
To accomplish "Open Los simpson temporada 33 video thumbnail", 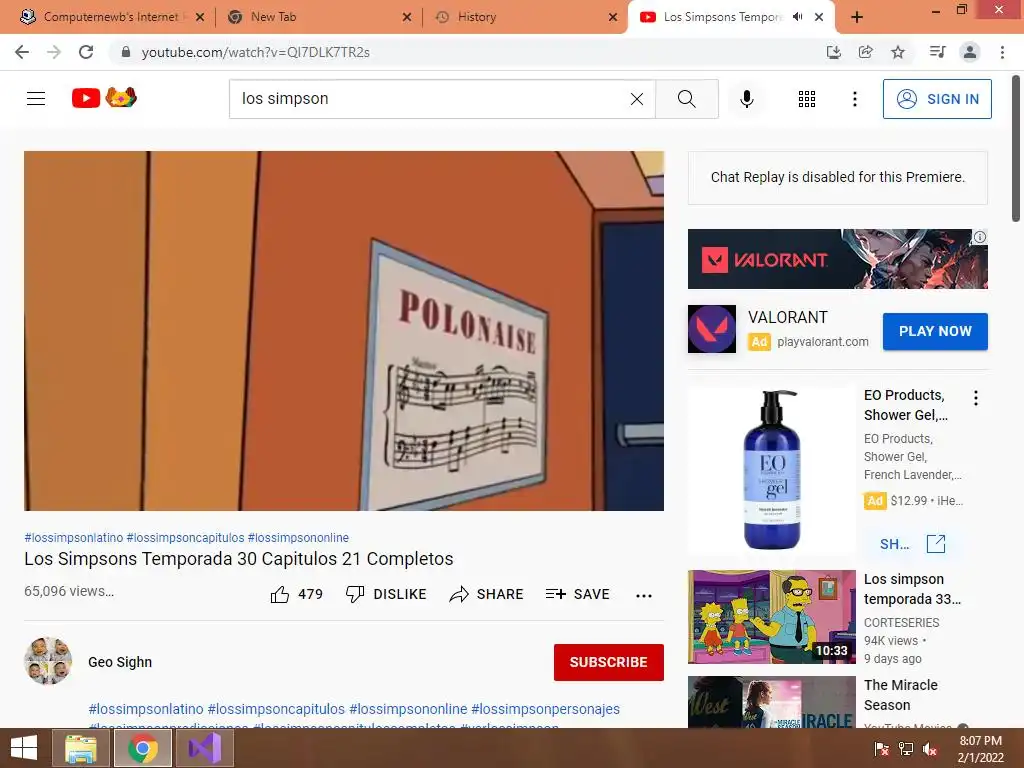I will tap(771, 616).
